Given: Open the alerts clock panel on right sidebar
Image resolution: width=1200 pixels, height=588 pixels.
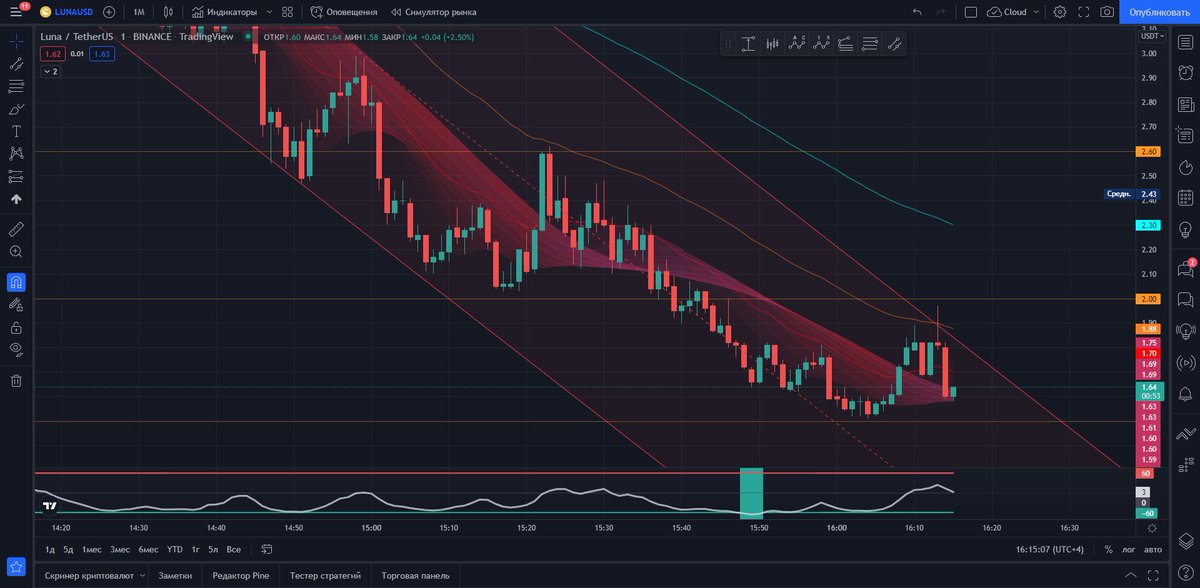Looking at the screenshot, I should click(1185, 72).
